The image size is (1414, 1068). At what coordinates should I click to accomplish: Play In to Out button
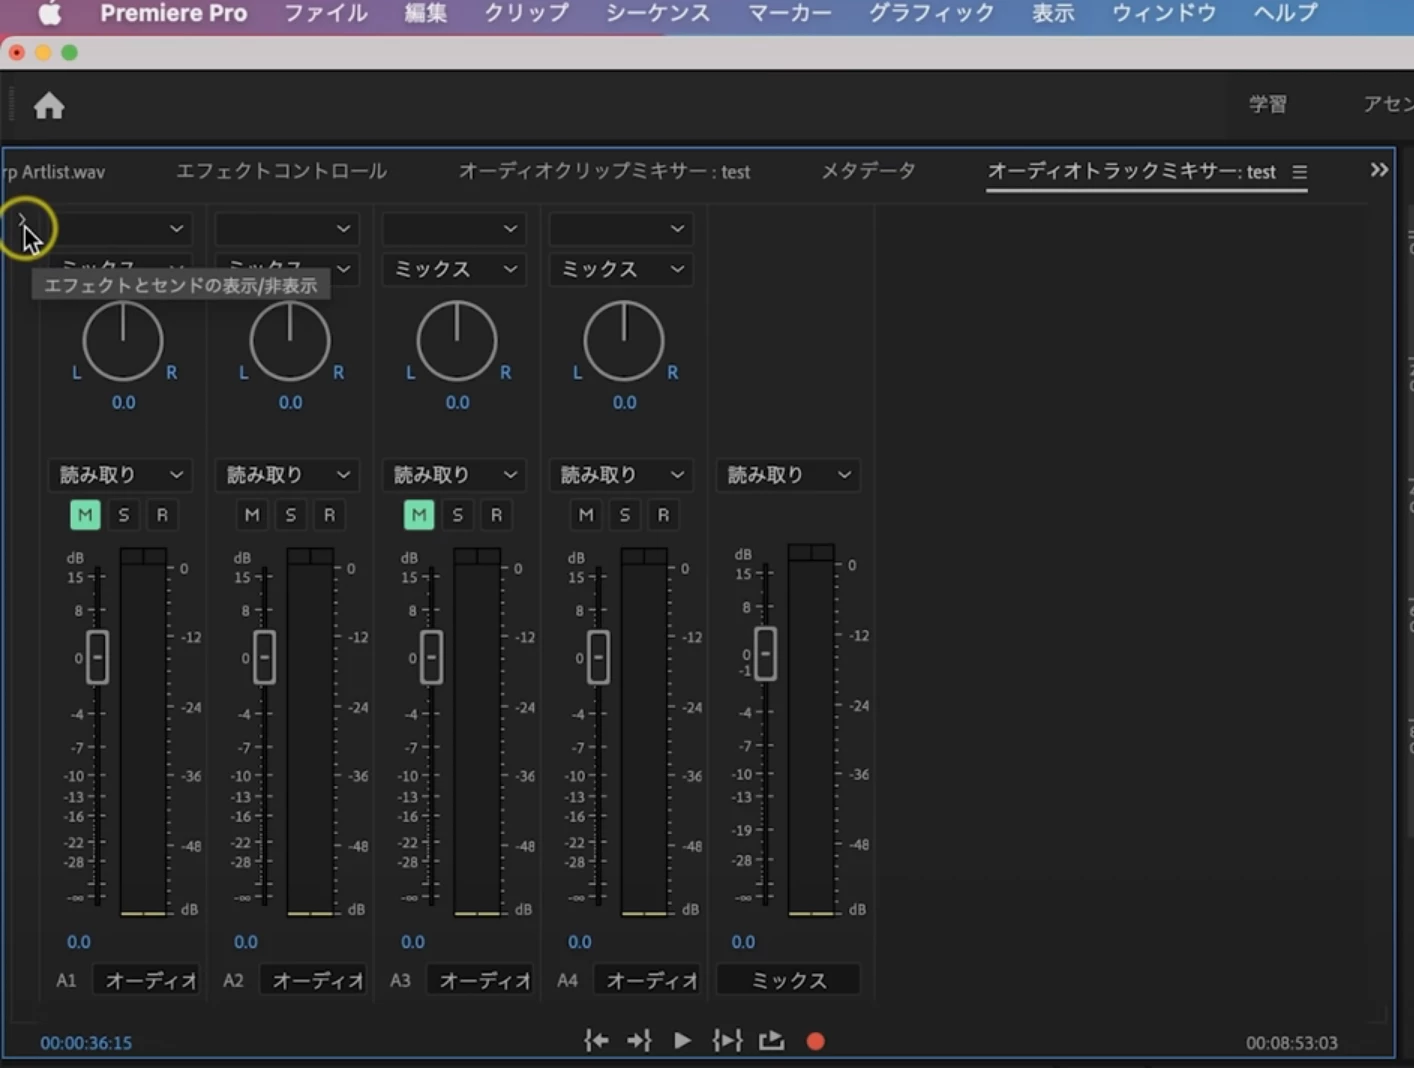tap(727, 1041)
